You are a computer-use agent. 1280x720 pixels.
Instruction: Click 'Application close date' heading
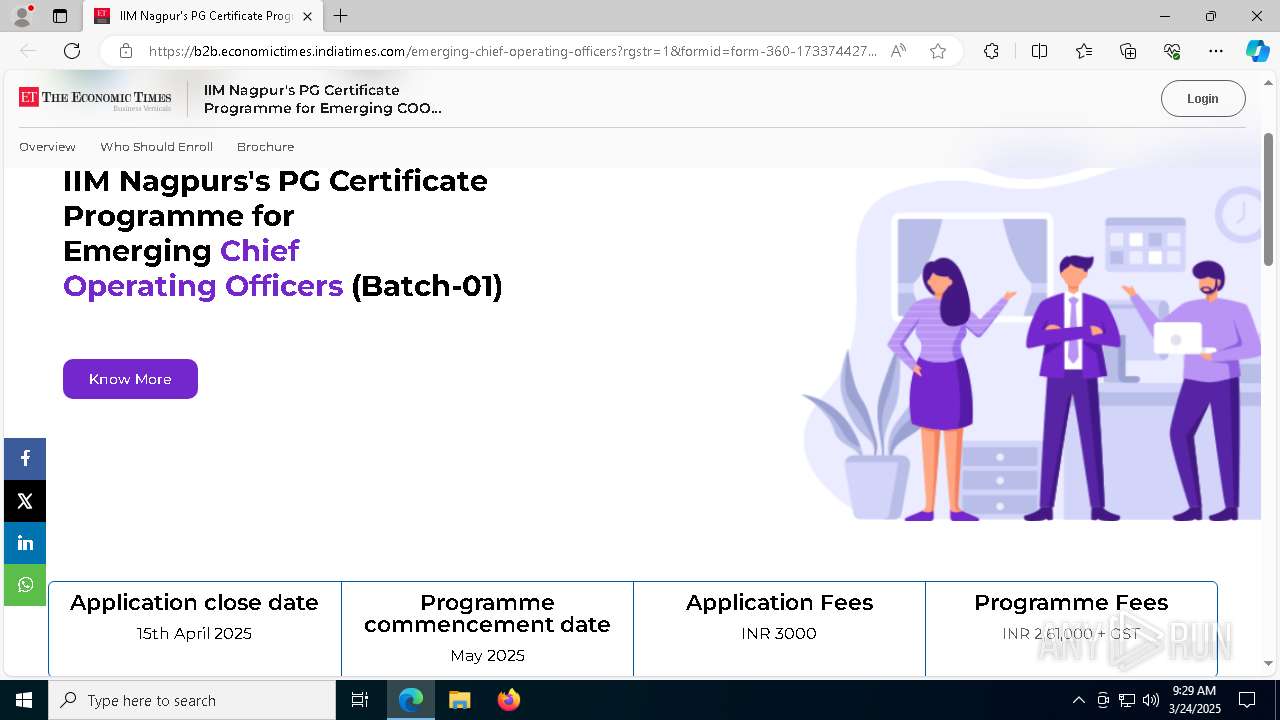194,603
